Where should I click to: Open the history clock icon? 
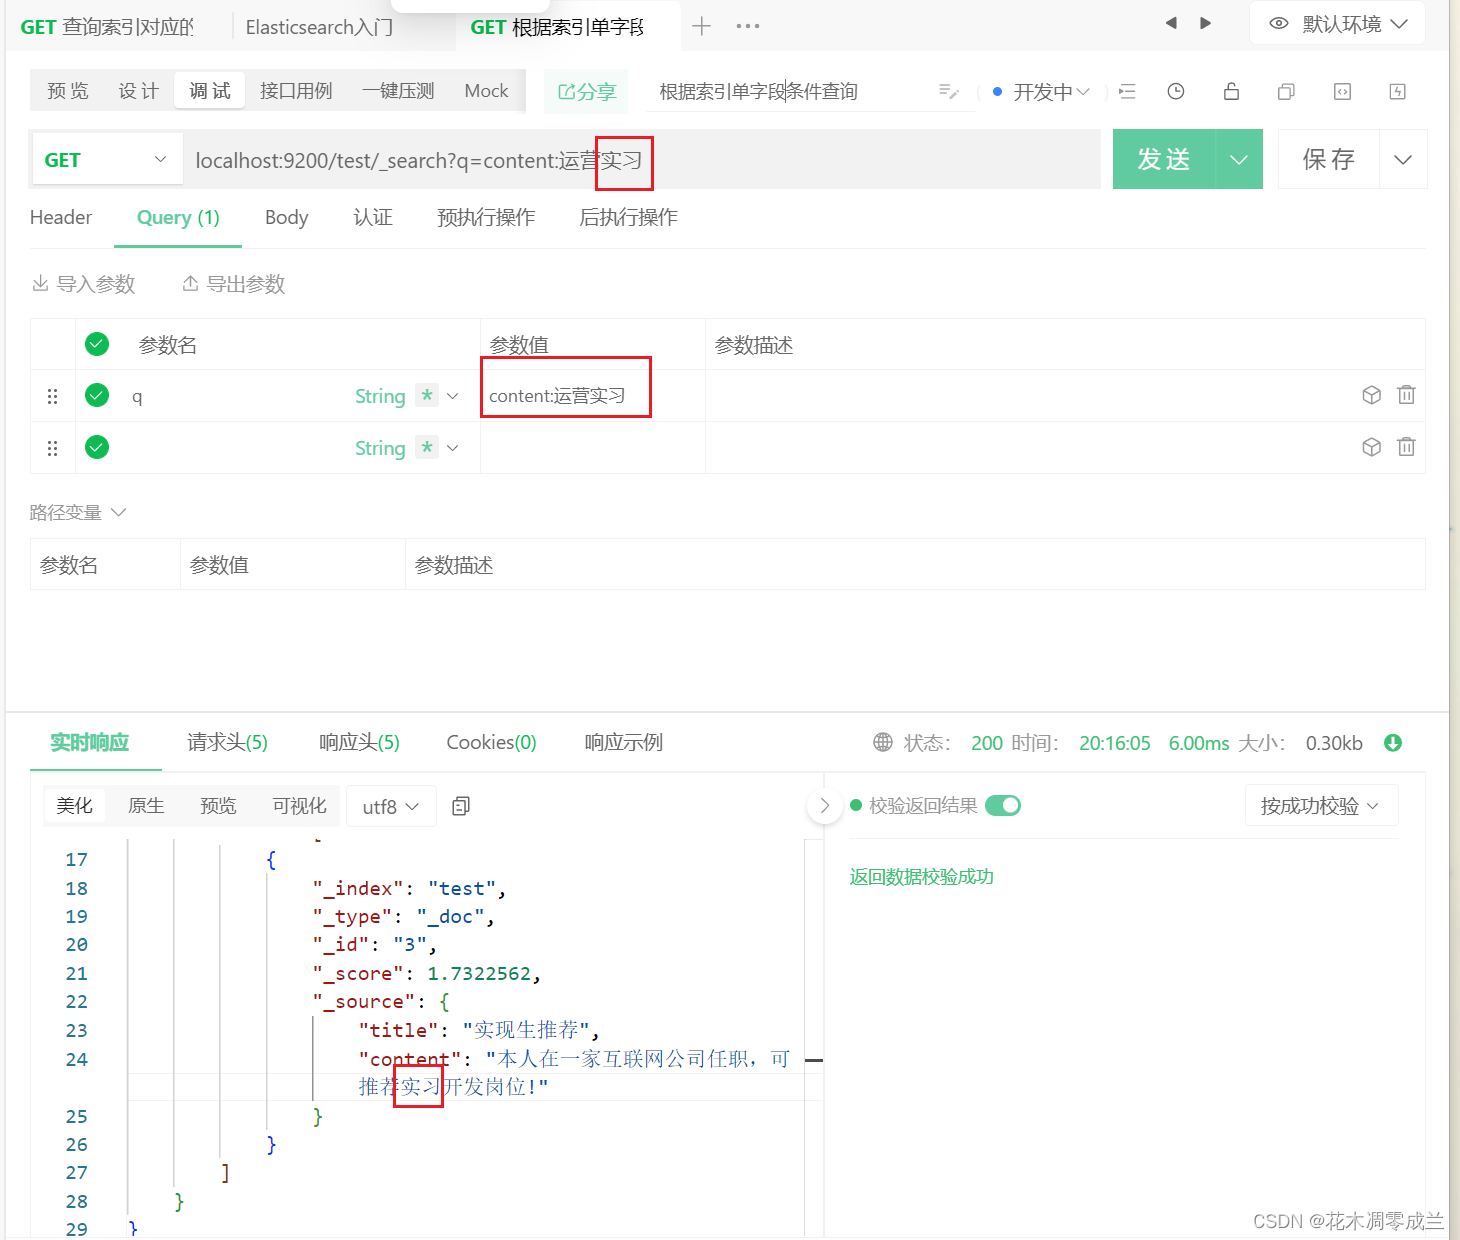(x=1176, y=92)
